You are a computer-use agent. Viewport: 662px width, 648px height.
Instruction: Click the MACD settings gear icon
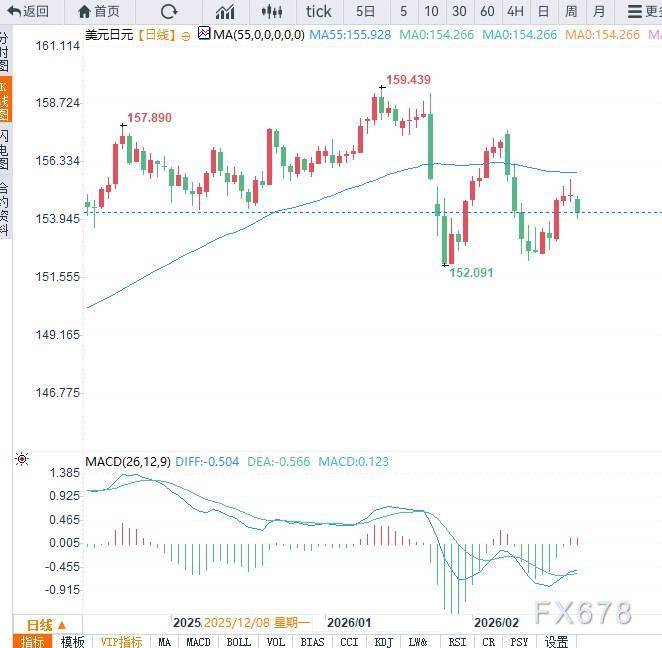21,460
